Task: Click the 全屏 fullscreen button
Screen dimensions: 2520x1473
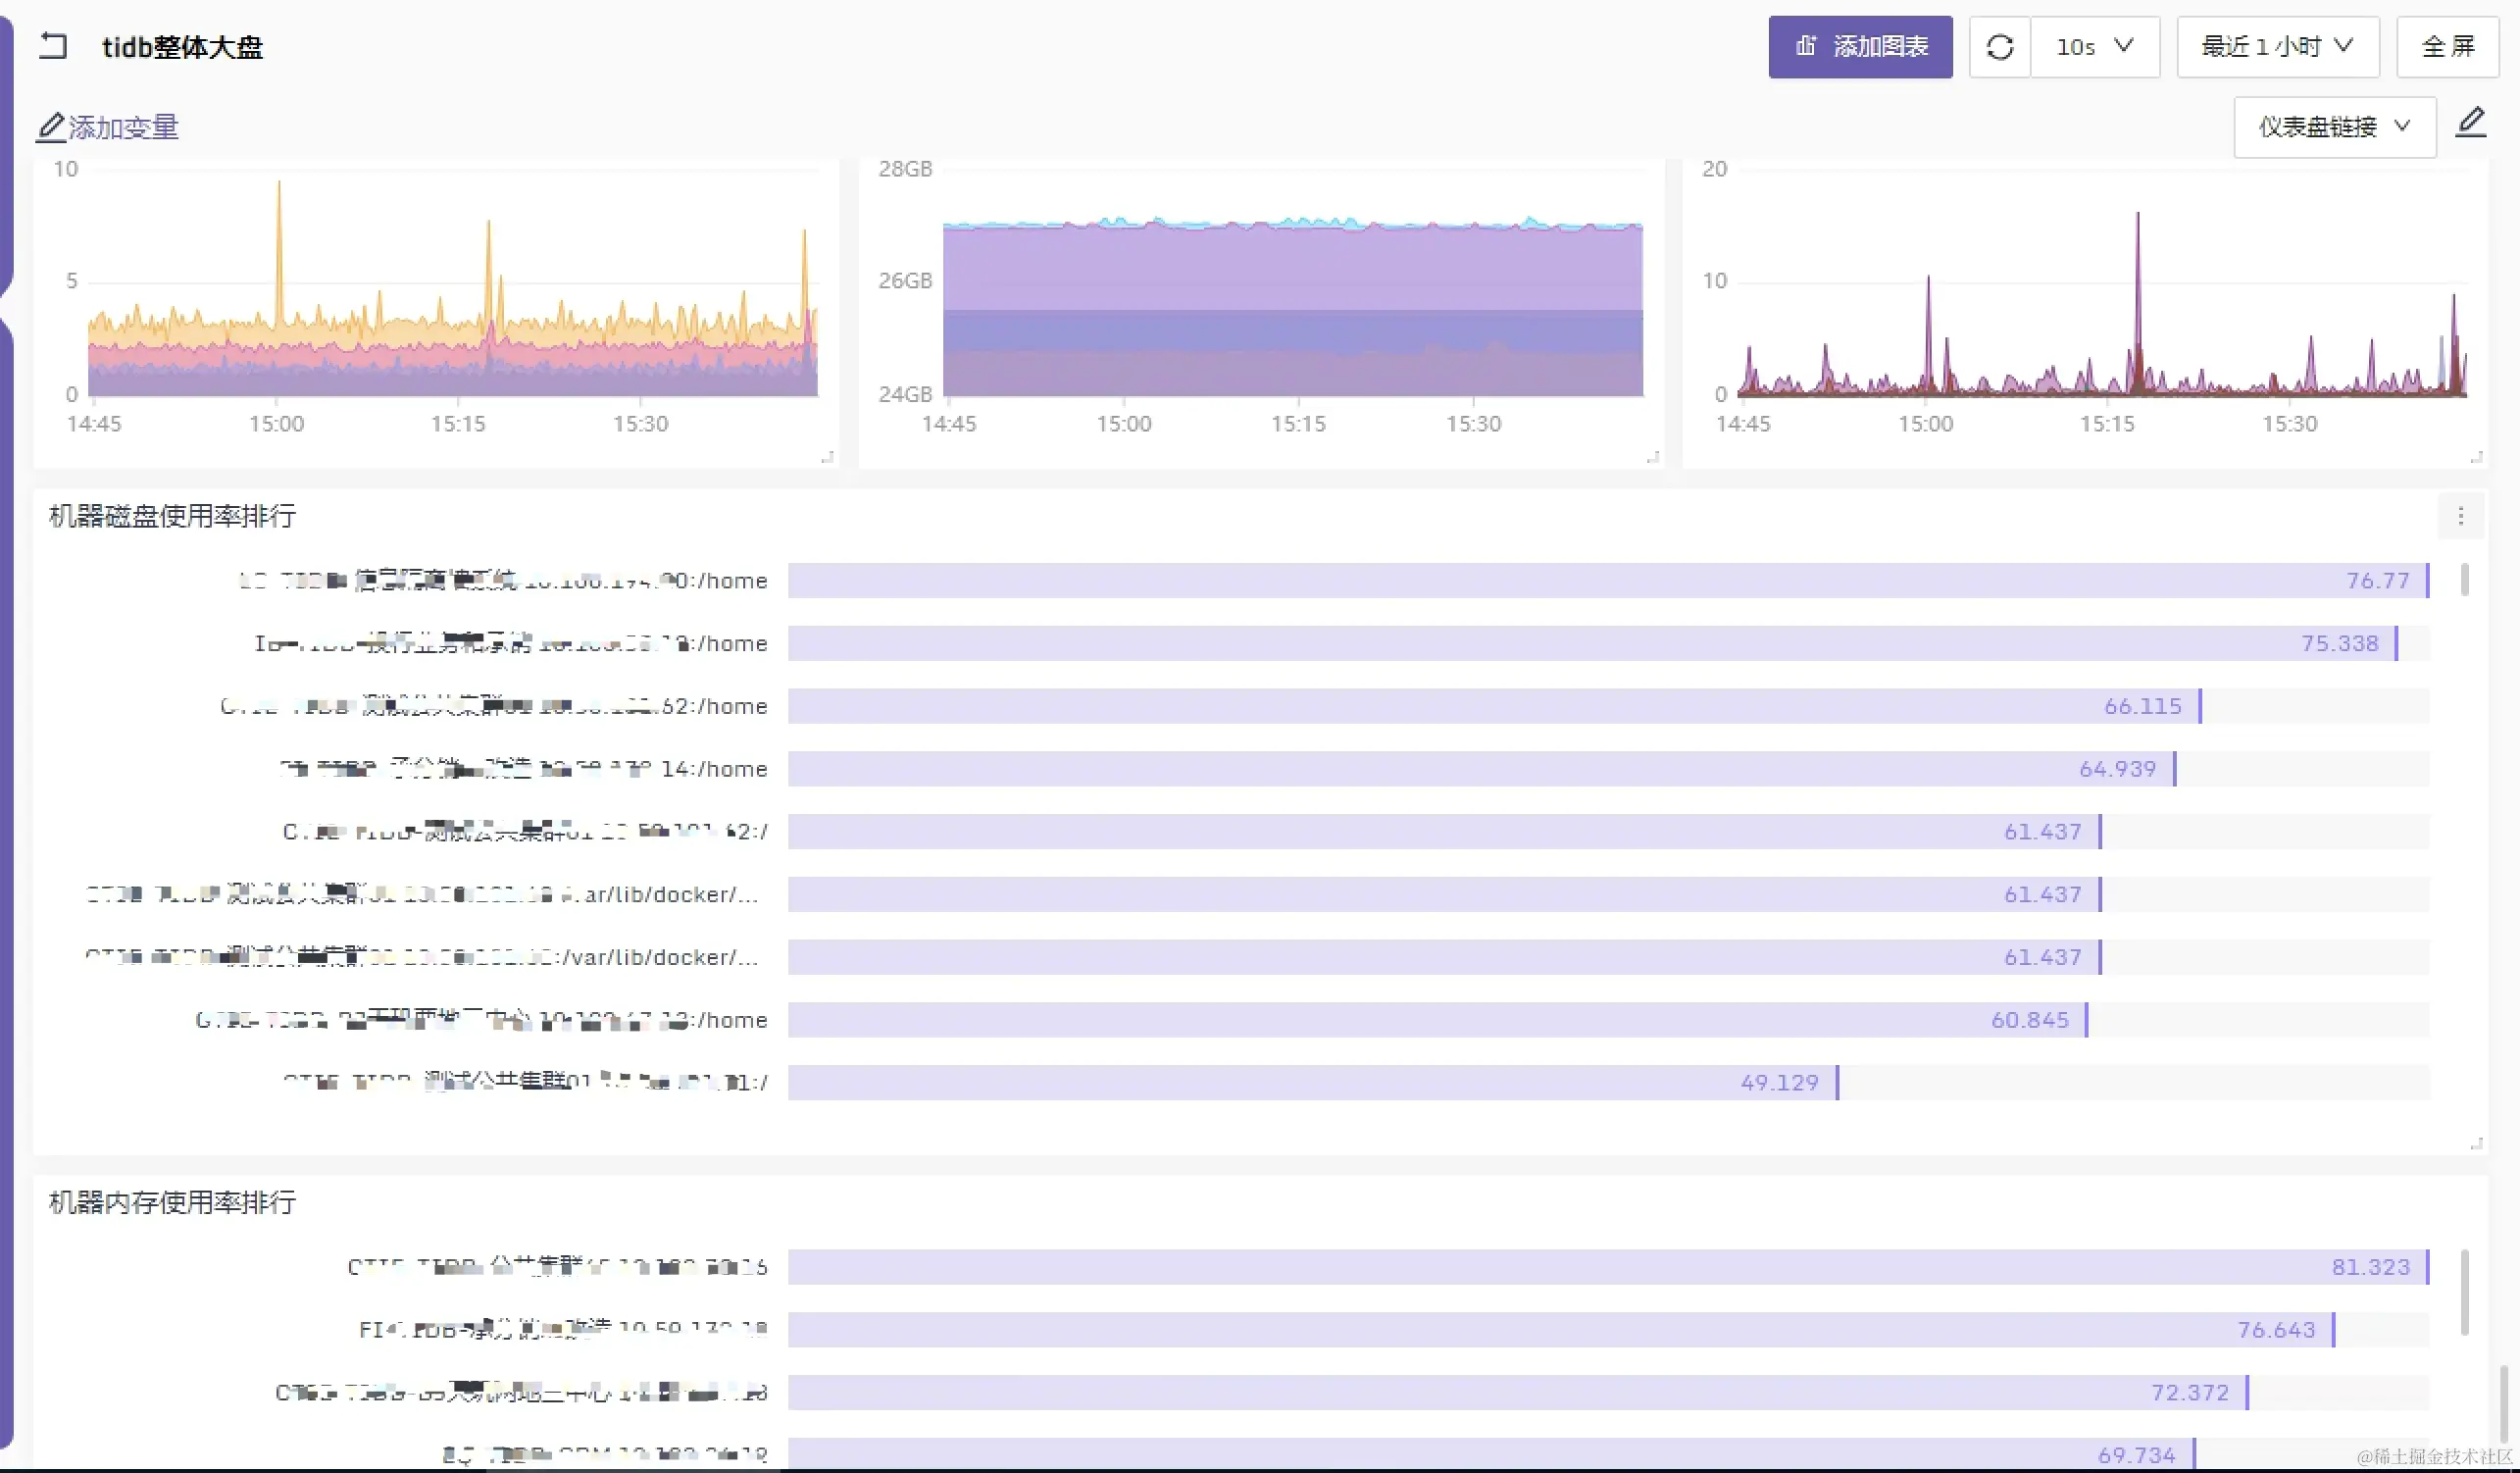Action: 2447,47
